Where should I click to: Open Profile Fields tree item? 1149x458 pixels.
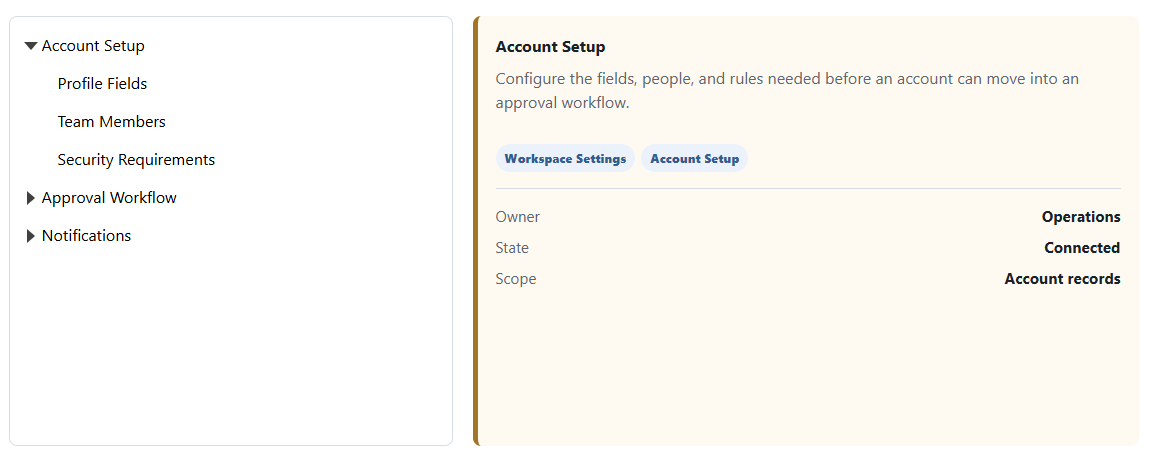[x=103, y=84]
